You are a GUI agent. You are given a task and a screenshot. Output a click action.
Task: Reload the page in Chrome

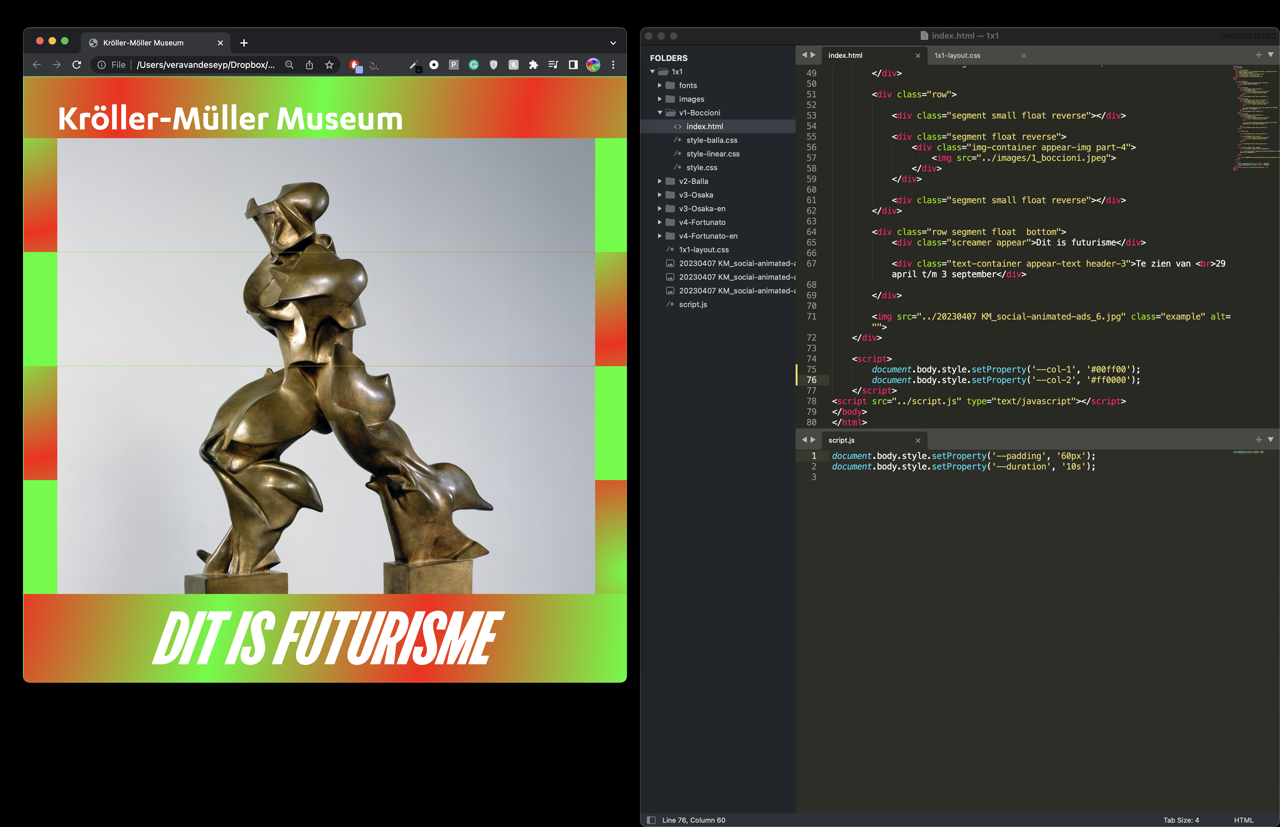pos(77,65)
